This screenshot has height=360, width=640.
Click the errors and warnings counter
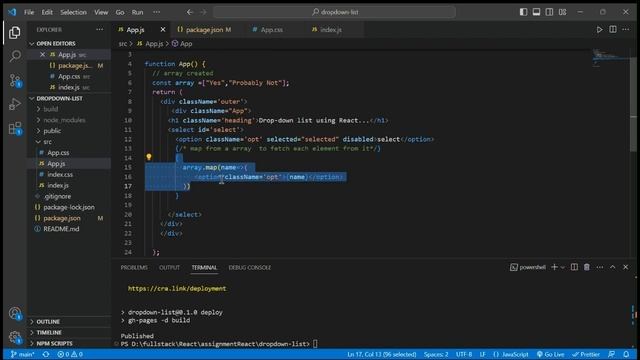pos(70,354)
